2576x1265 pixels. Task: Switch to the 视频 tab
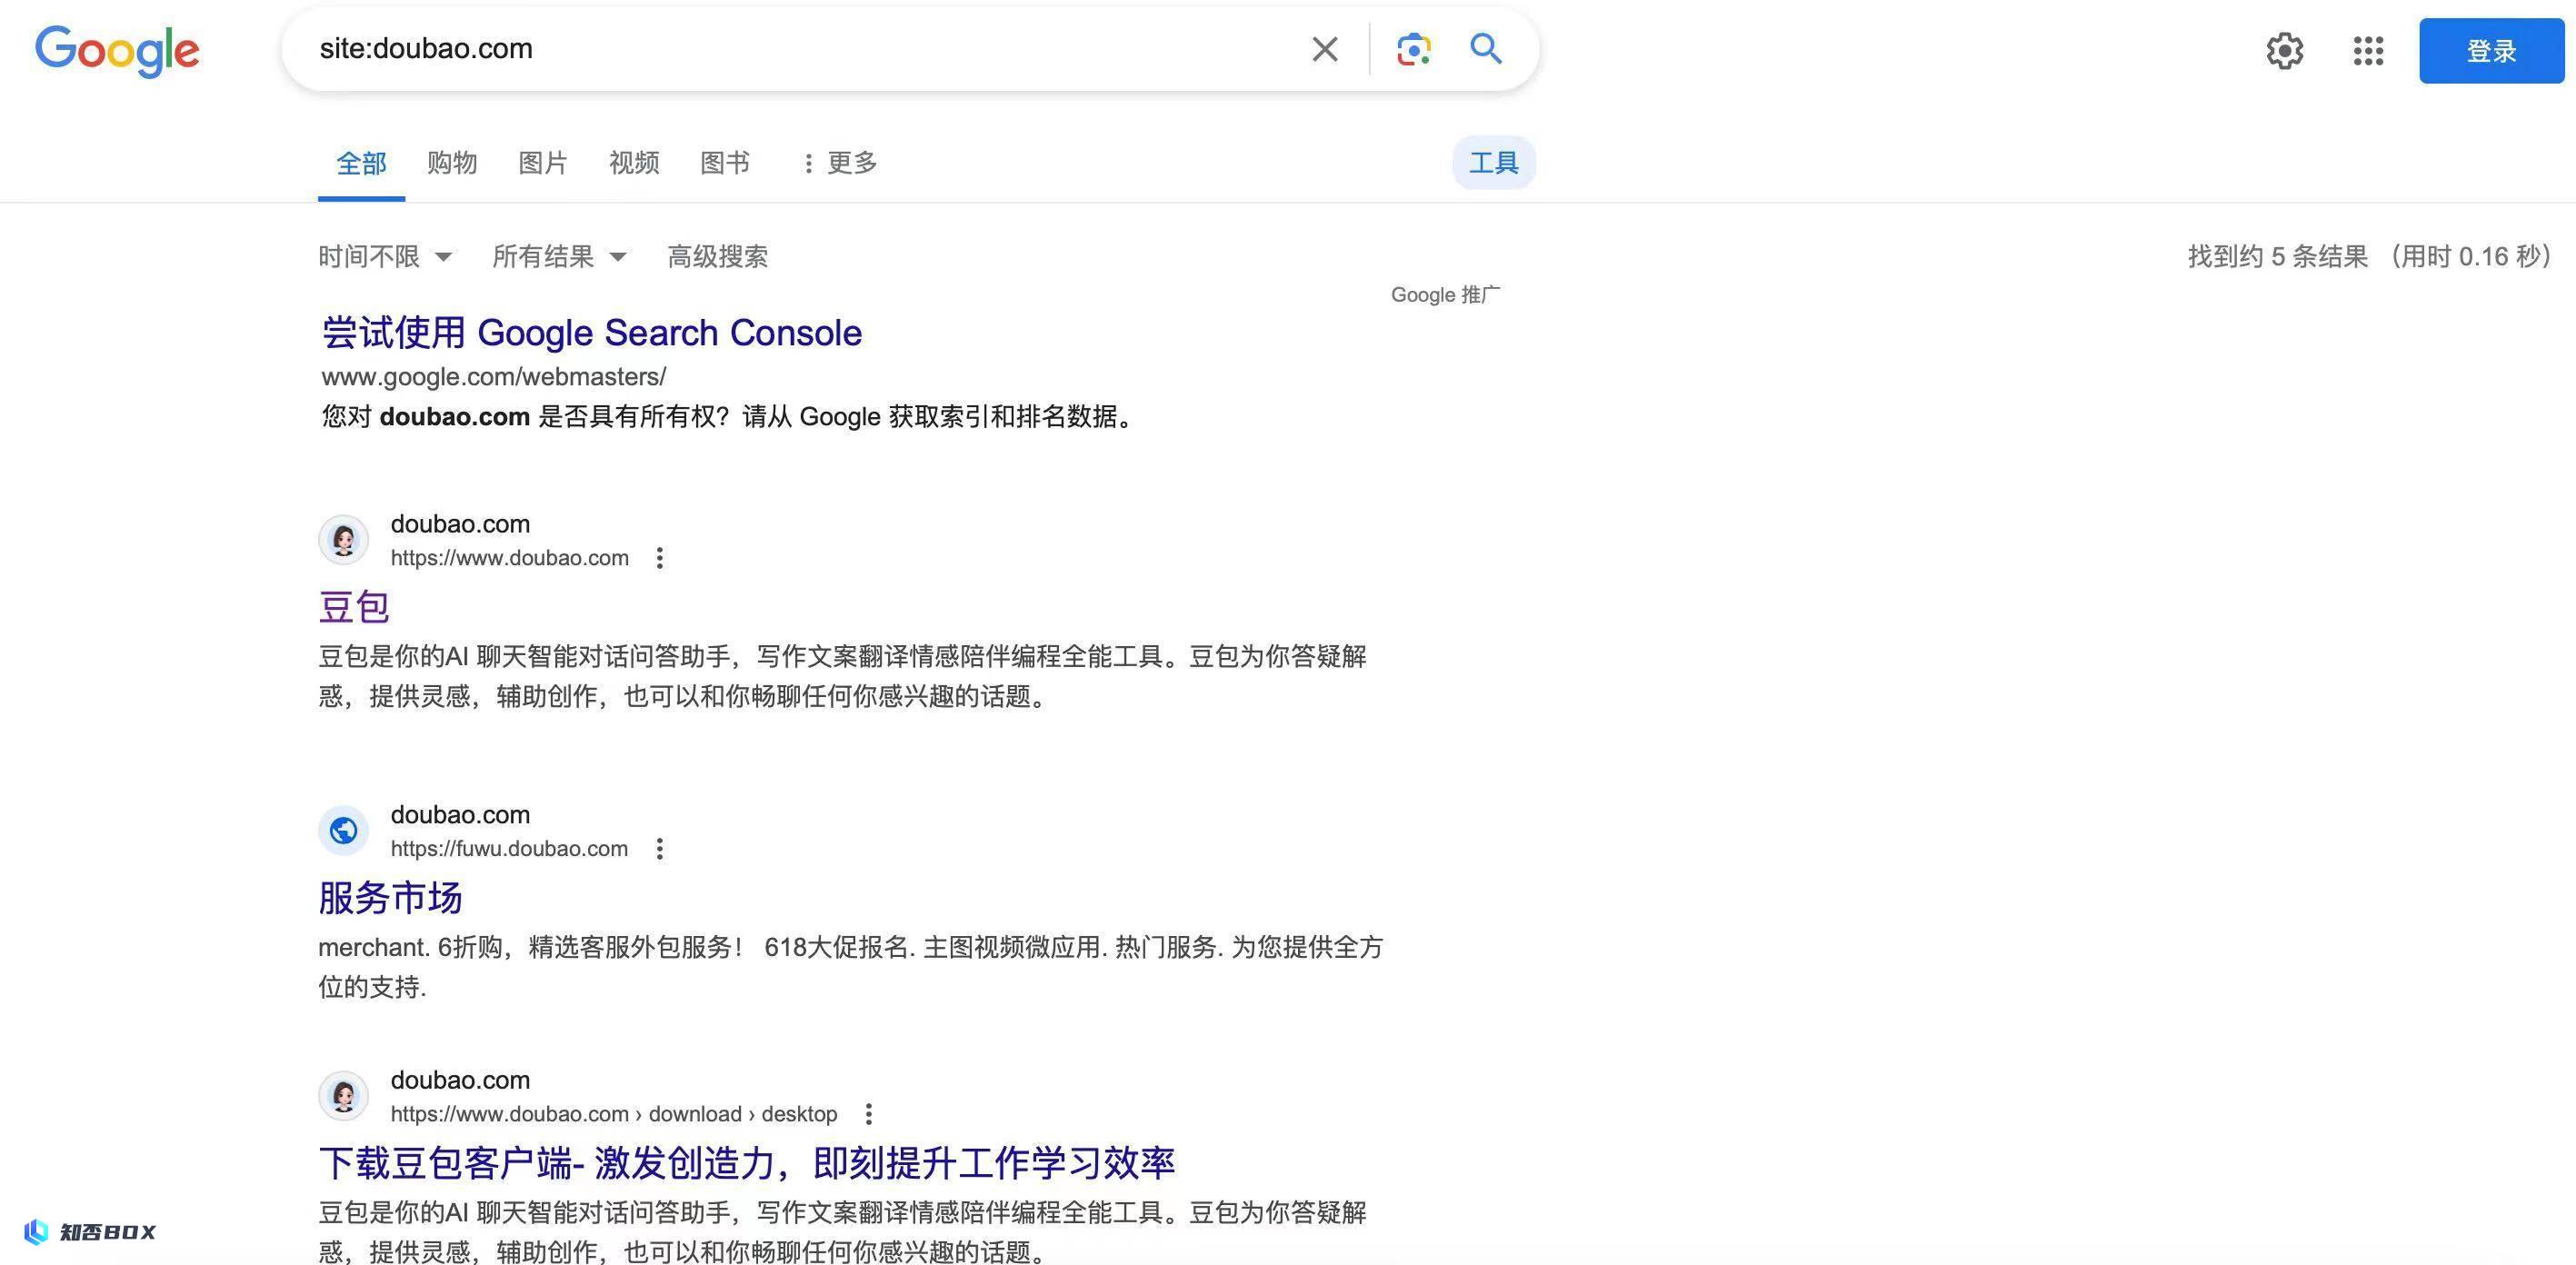tap(634, 163)
